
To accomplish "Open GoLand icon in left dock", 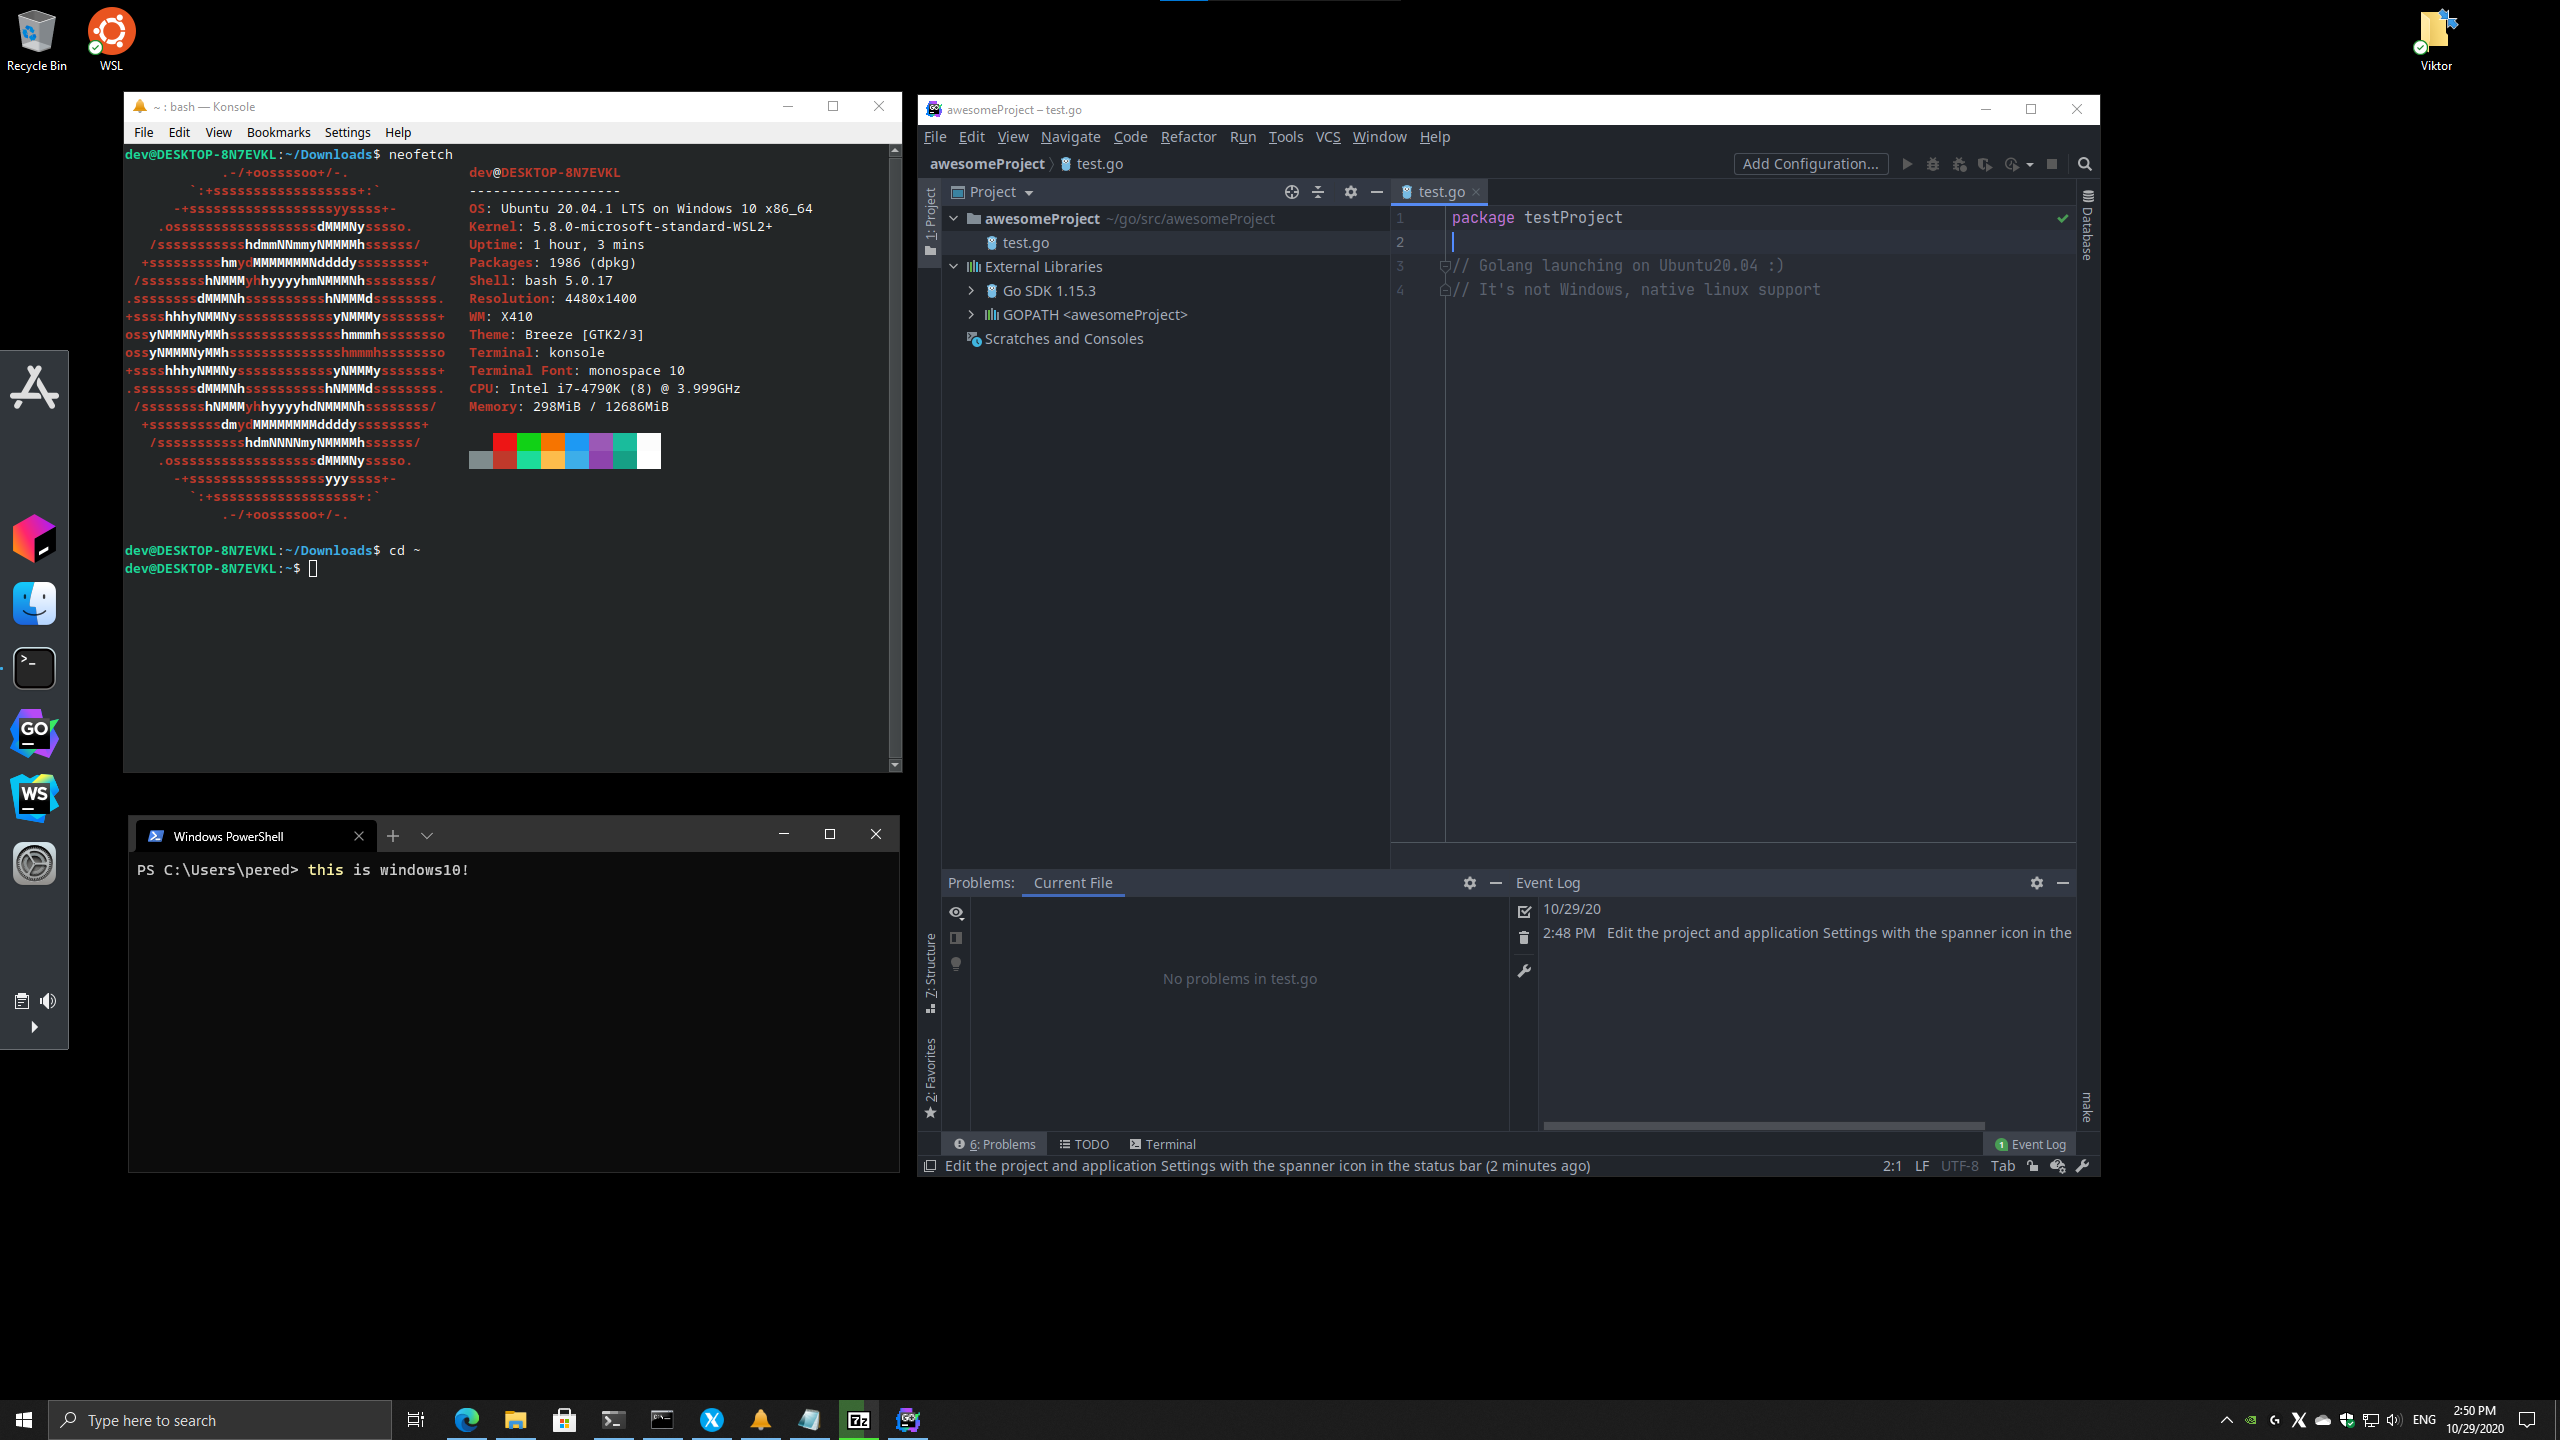I will (34, 732).
